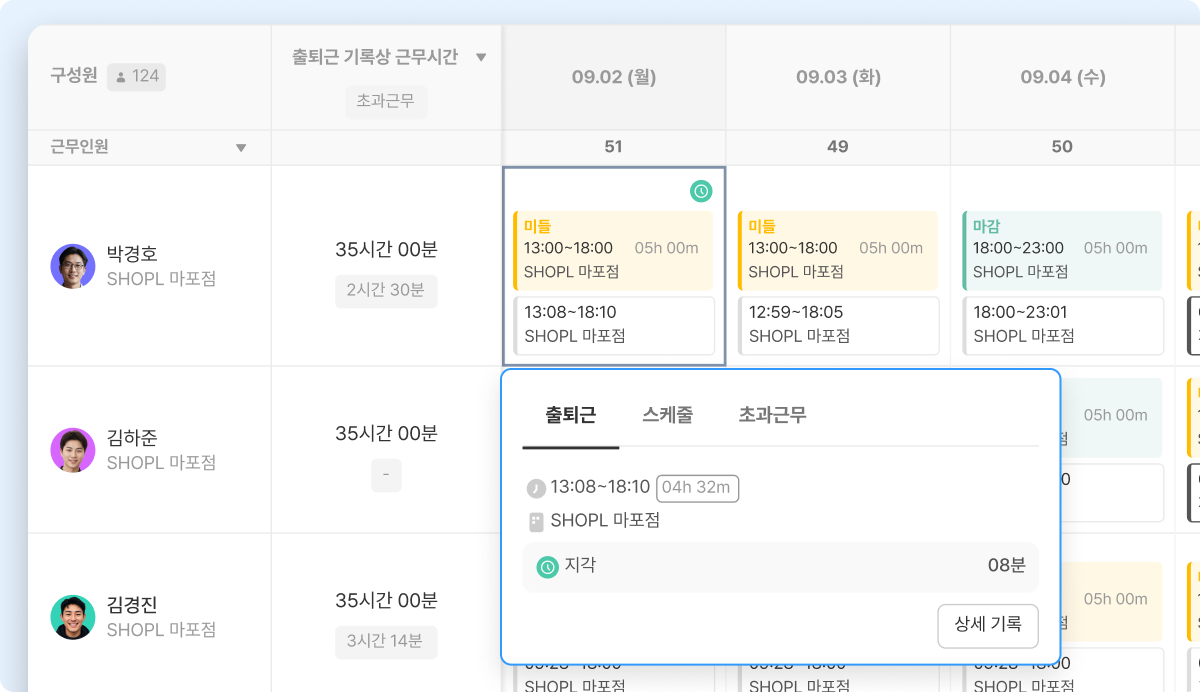This screenshot has height=692, width=1200.
Task: Open the 출퇴근 기록상 근무시간 dropdown arrow
Action: pyautogui.click(x=481, y=58)
